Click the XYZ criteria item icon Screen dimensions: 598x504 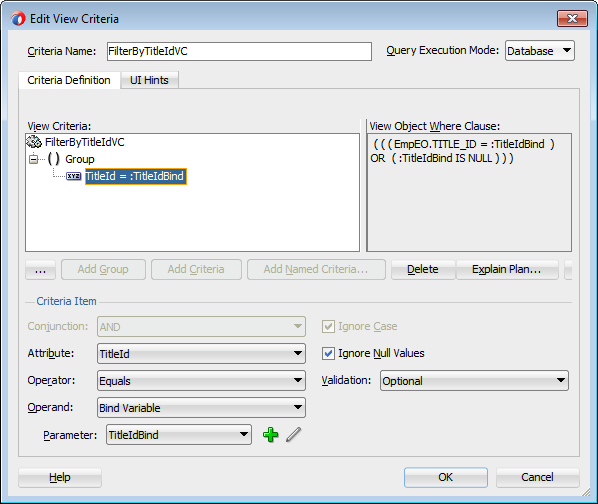click(x=74, y=176)
